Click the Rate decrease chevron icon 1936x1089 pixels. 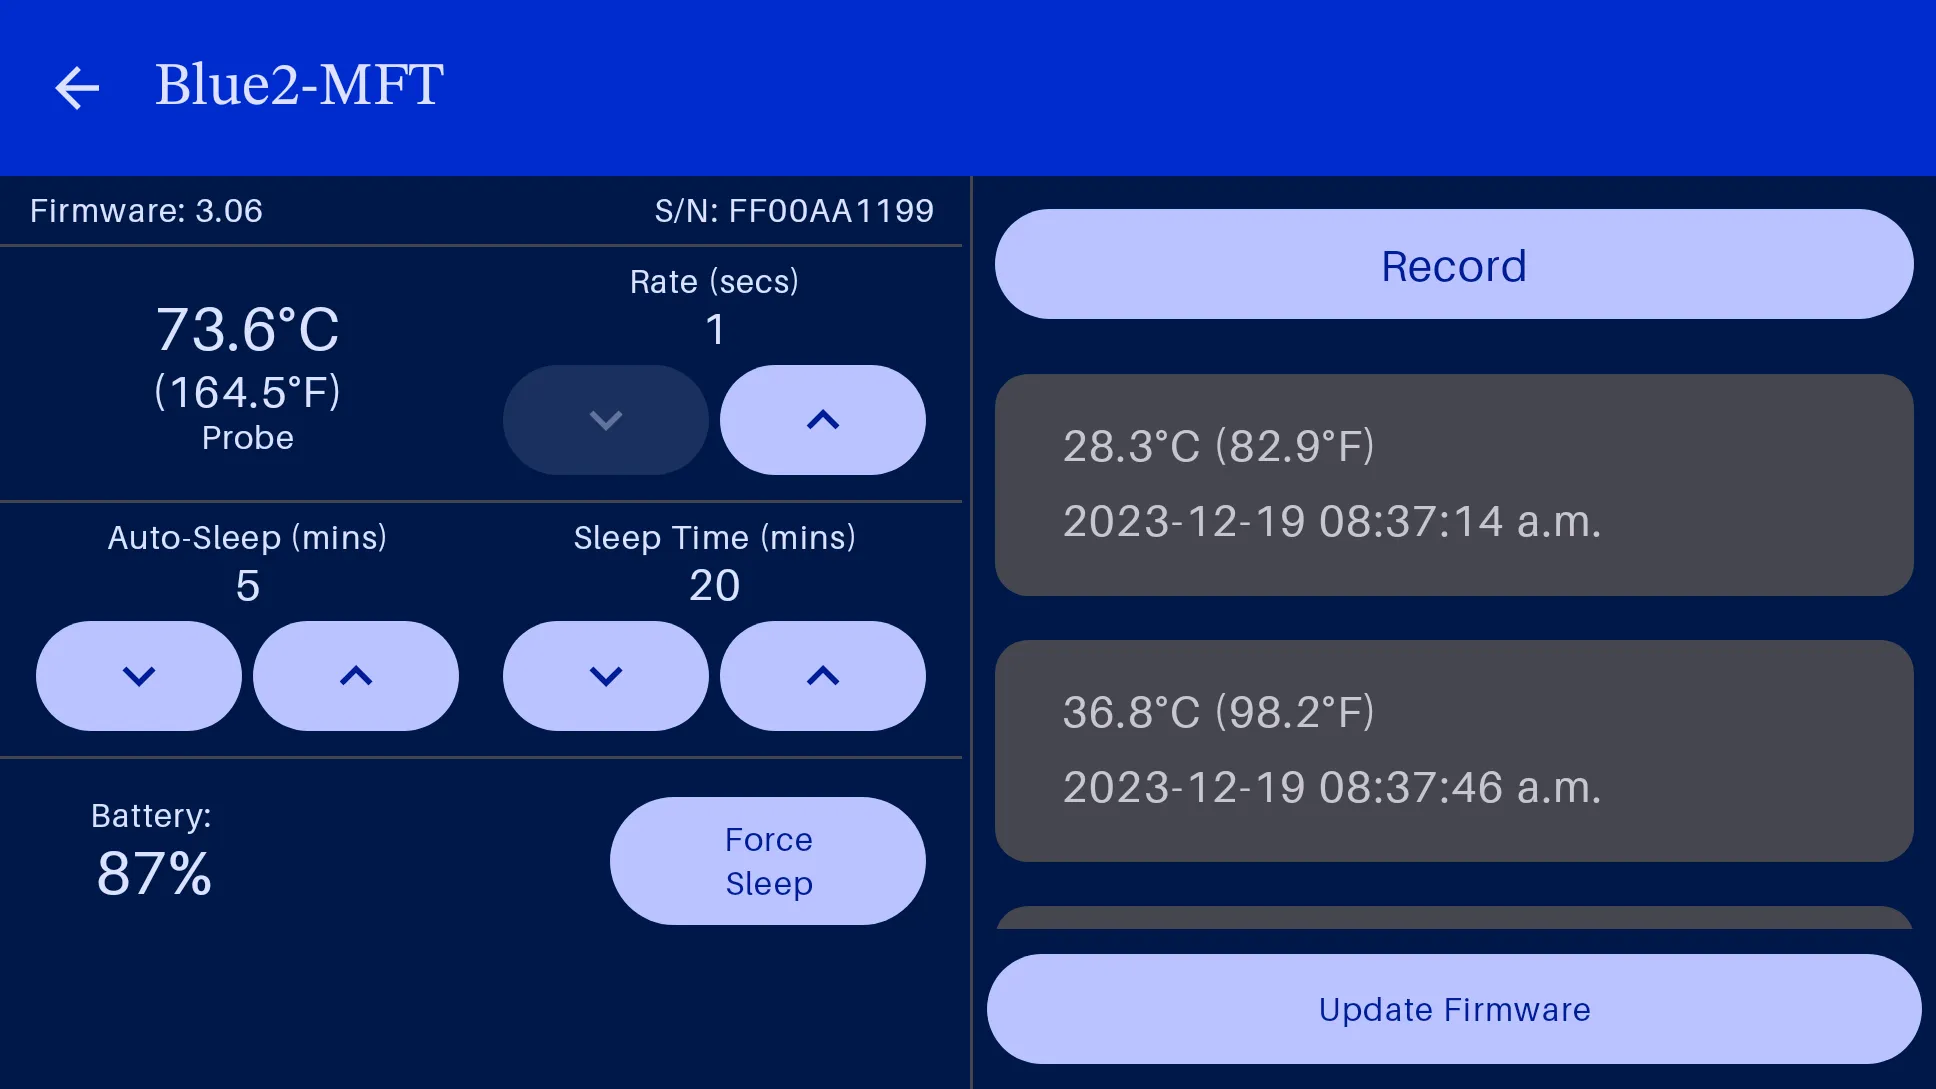tap(605, 420)
